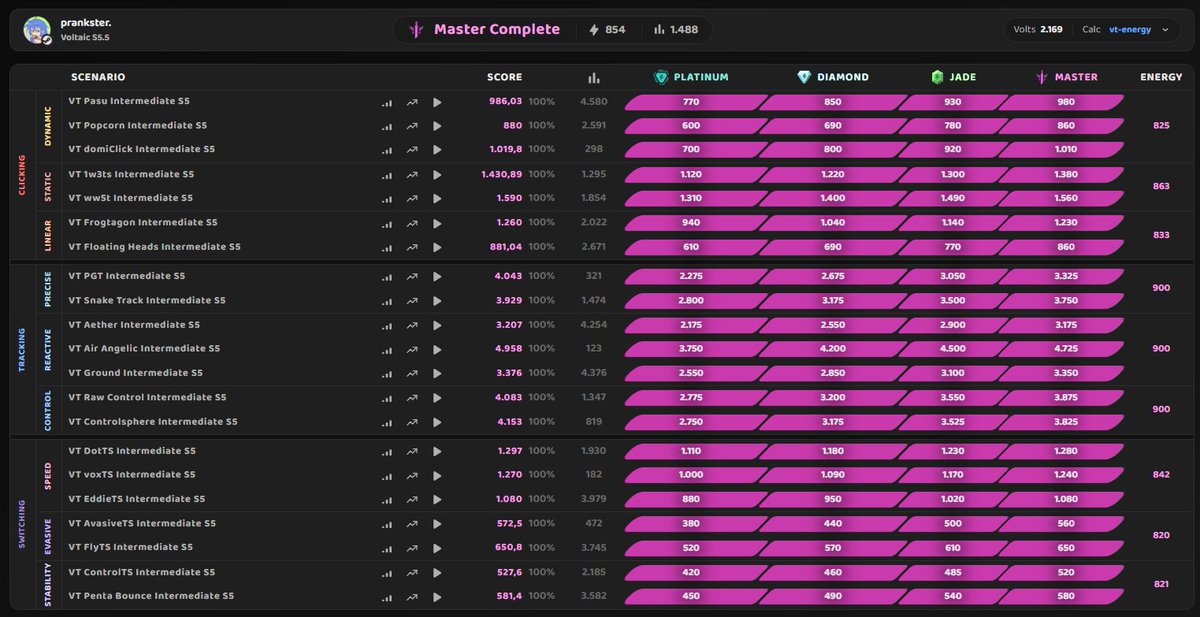The width and height of the screenshot is (1200, 617).
Task: Play the VT Penta Bounce Intermediate S5 scenario
Action: click(437, 596)
